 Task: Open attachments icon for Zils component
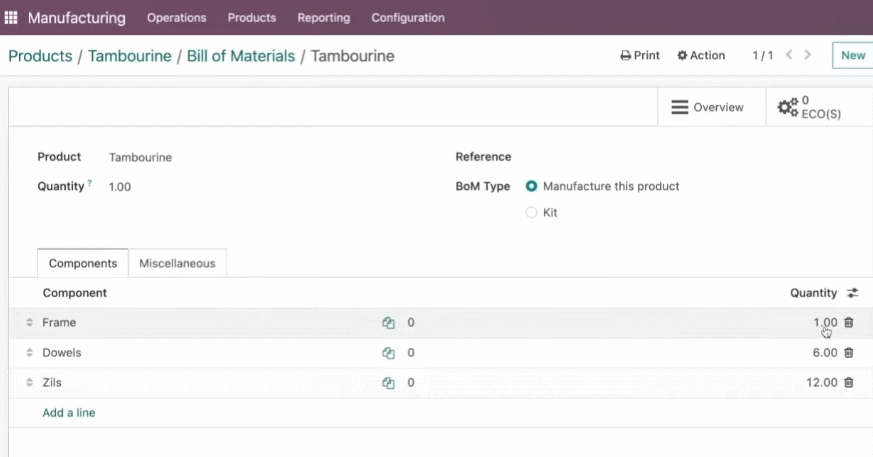[x=388, y=383]
